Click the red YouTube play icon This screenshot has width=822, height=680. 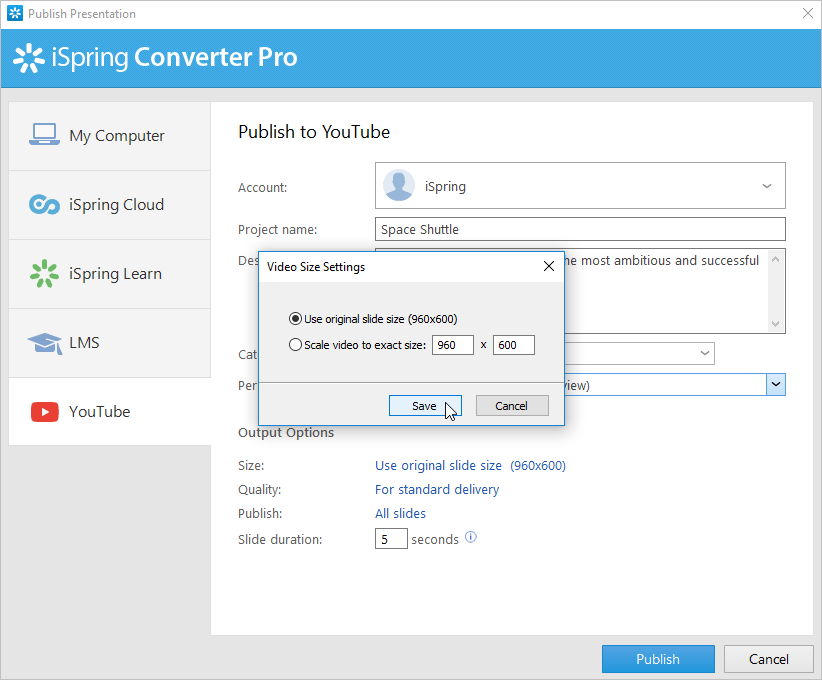(45, 412)
